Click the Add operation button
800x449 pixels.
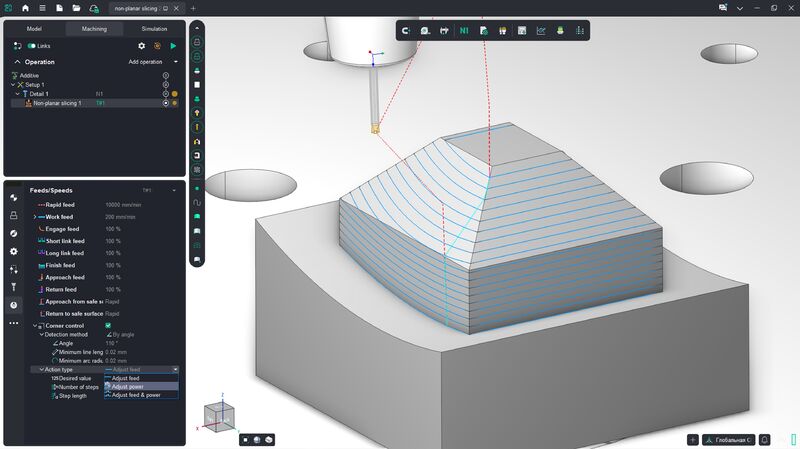145,62
